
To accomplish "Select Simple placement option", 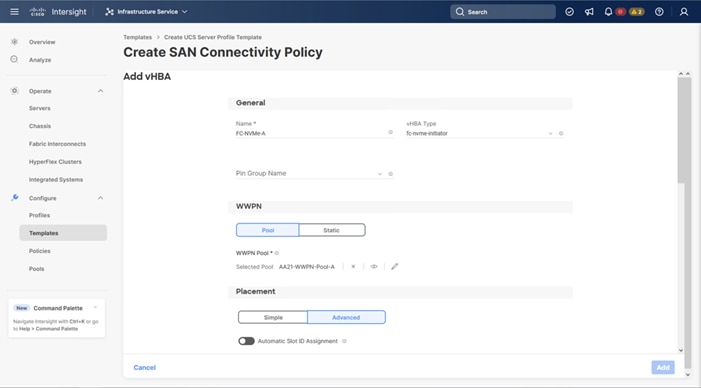I will point(273,317).
